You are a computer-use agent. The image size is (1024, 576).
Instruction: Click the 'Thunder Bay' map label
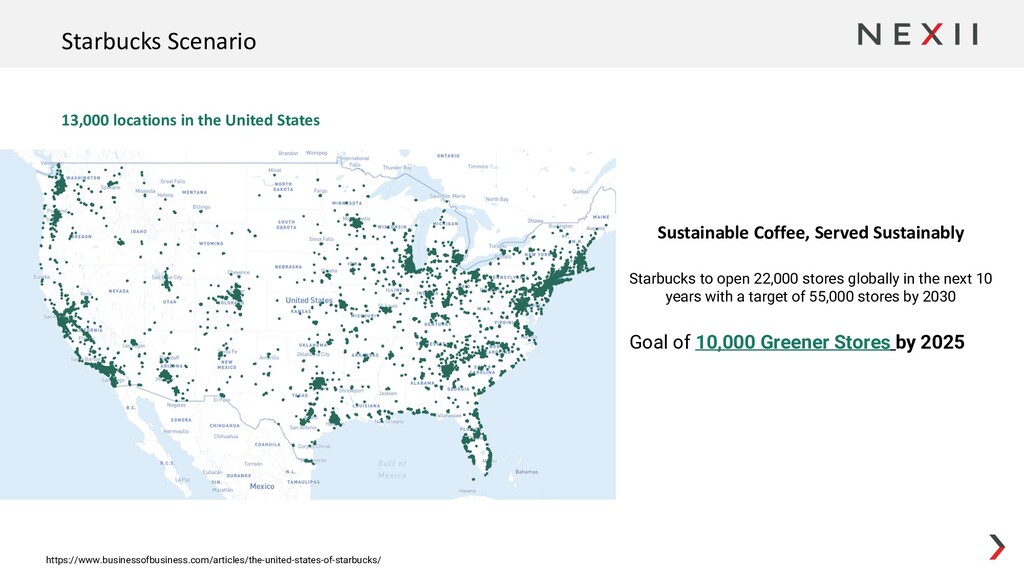[397, 168]
